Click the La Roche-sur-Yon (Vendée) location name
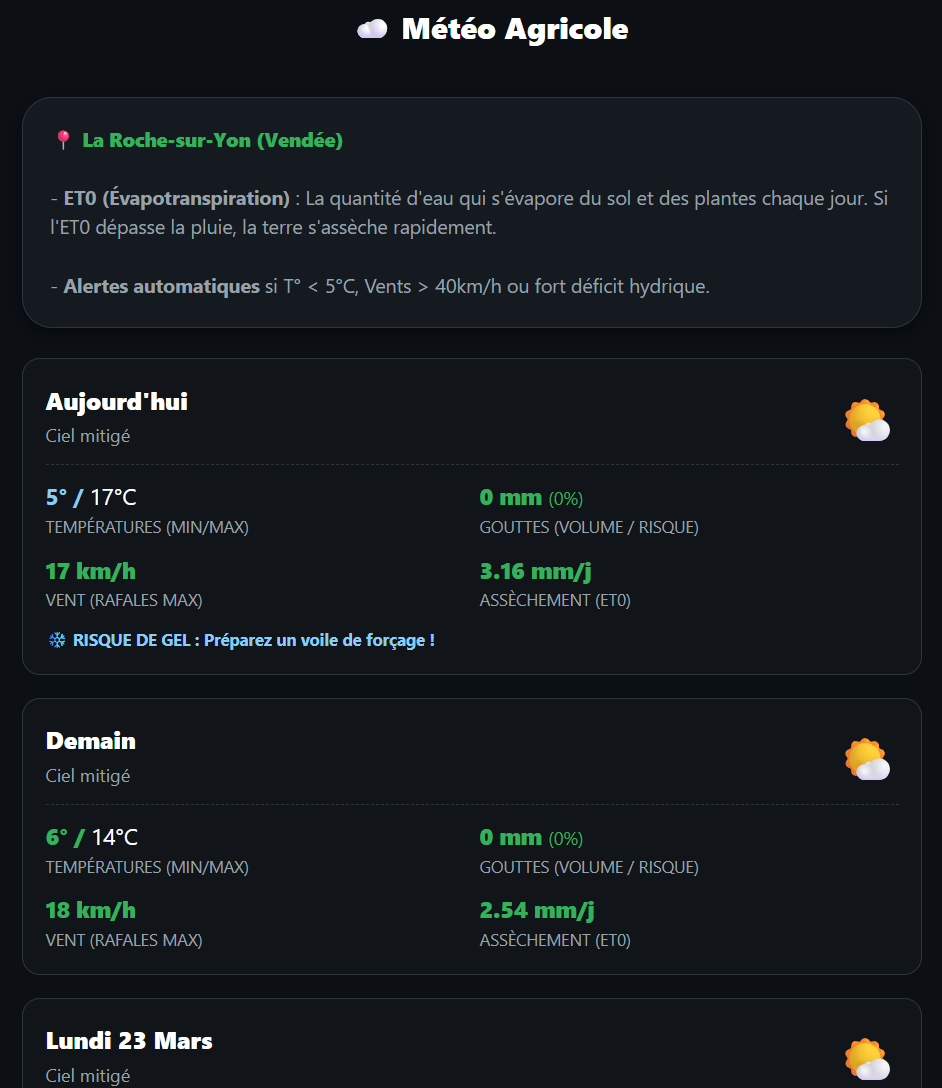Viewport: 942px width, 1088px height. (x=212, y=141)
